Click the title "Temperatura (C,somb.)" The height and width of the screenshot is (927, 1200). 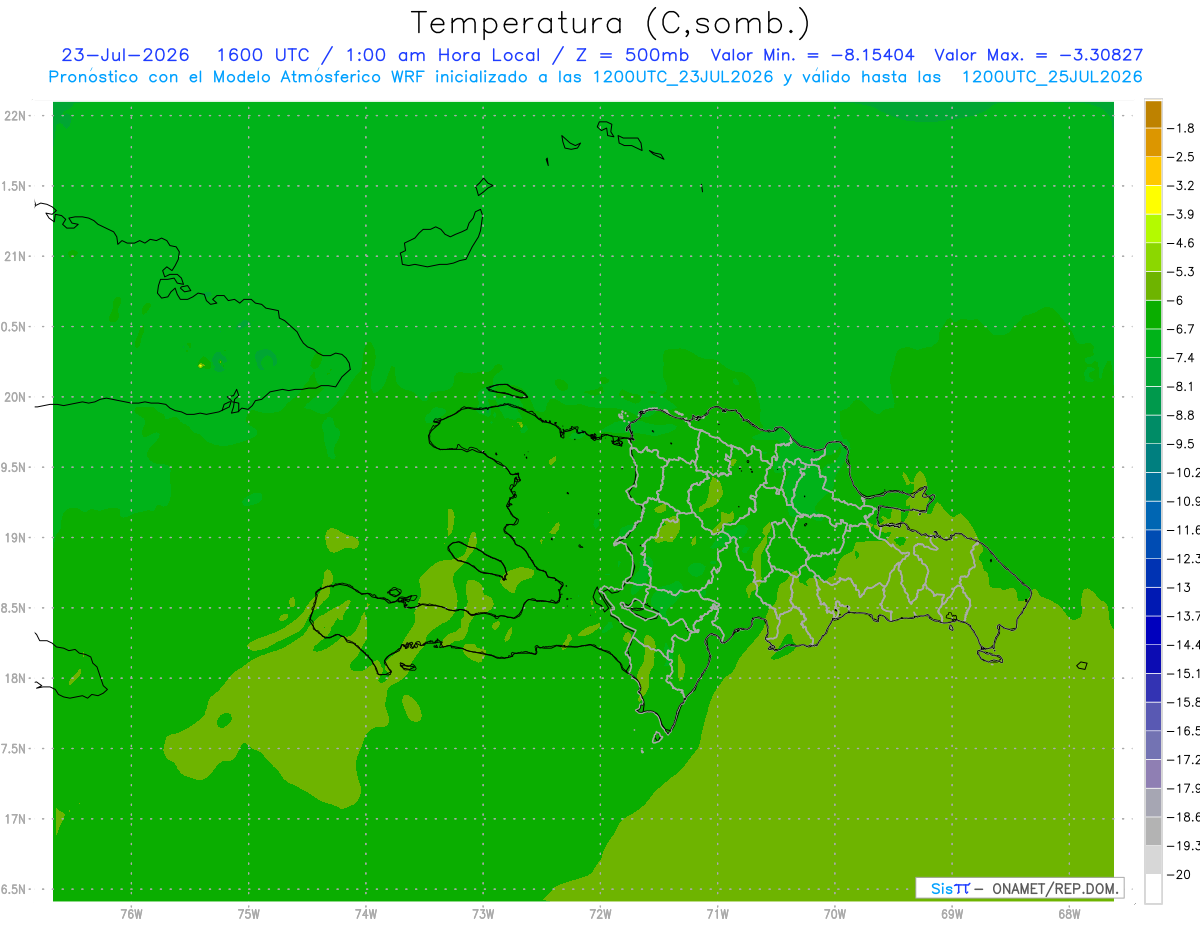pos(610,23)
